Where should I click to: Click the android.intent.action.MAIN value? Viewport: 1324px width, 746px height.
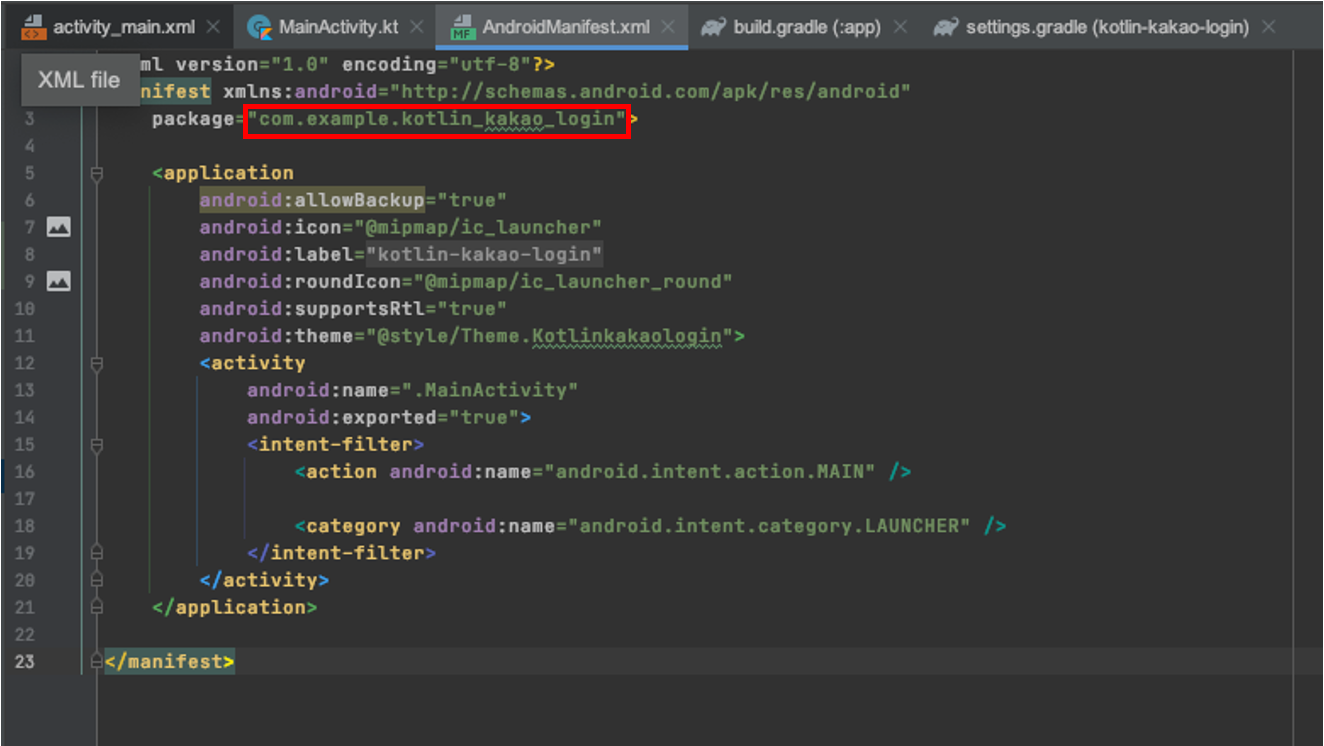pos(709,471)
